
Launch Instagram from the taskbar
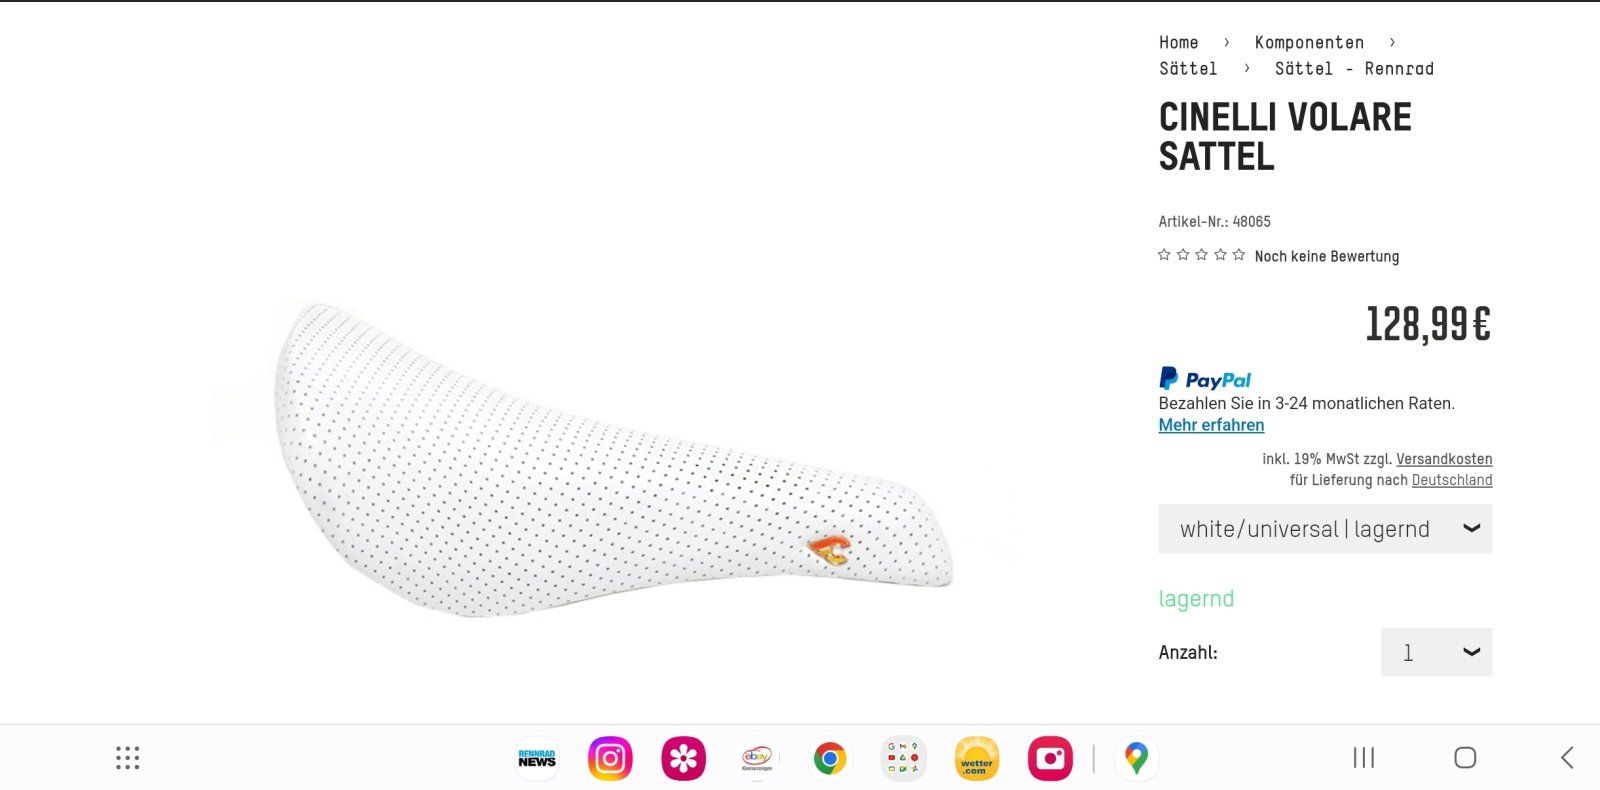click(610, 759)
